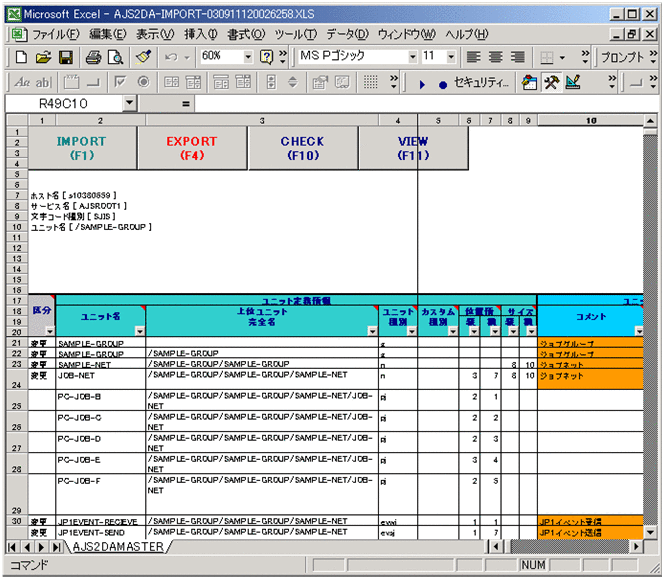Click the Print icon

94,57
